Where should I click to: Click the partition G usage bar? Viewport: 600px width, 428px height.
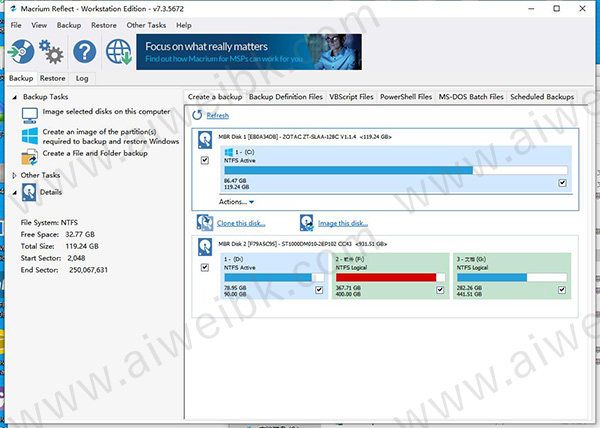(512, 277)
